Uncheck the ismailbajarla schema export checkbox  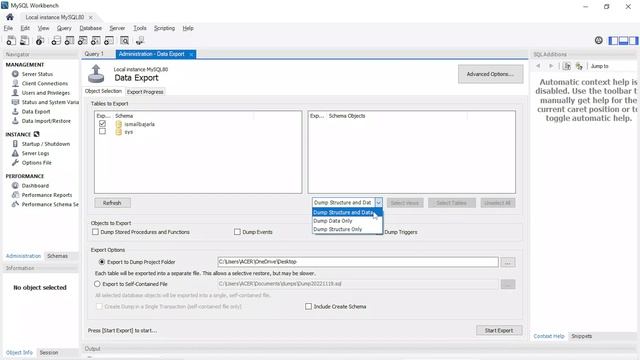click(102, 124)
